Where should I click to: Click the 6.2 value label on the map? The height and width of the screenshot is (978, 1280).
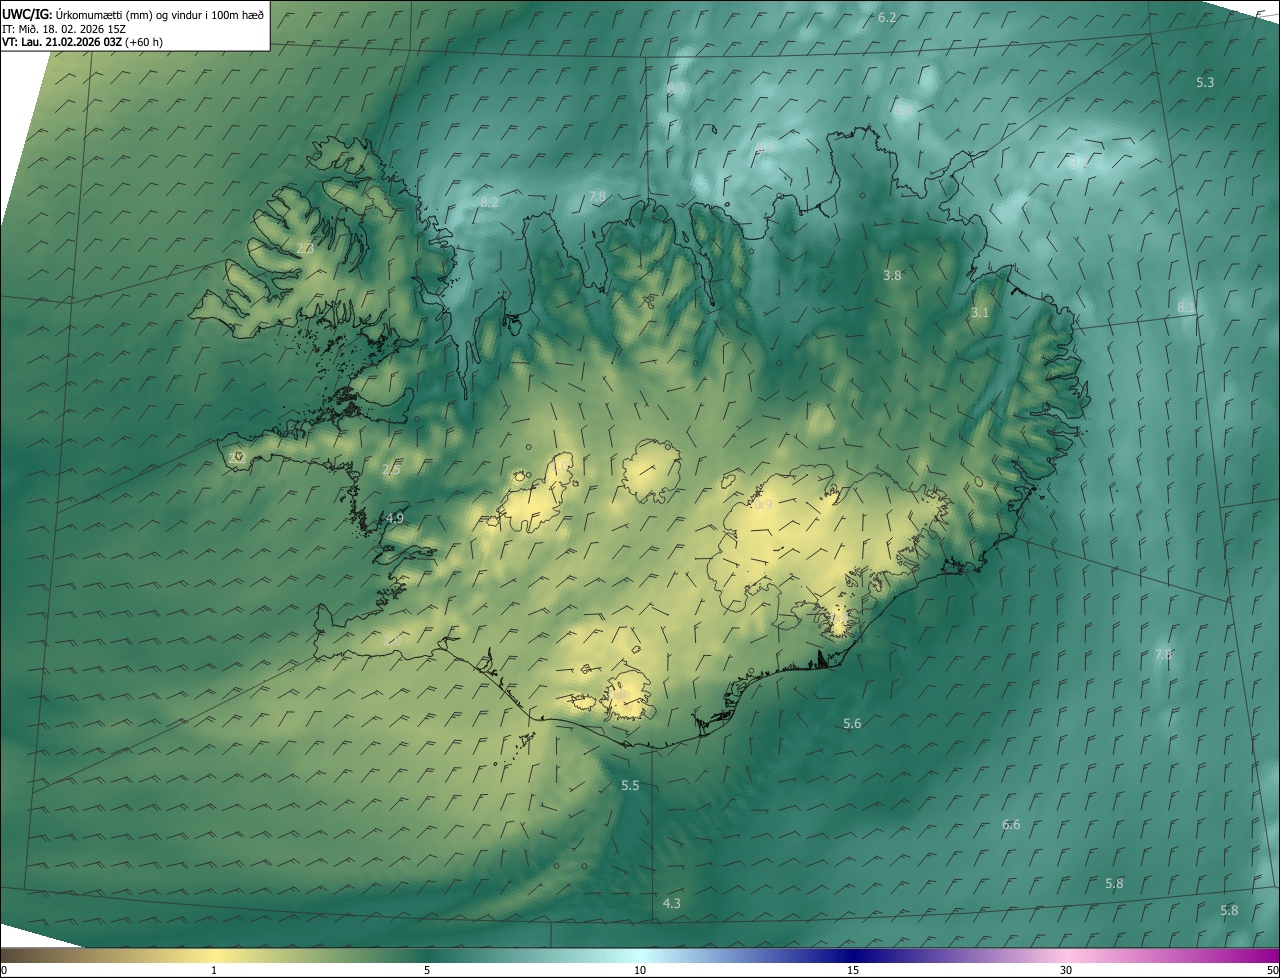(887, 18)
